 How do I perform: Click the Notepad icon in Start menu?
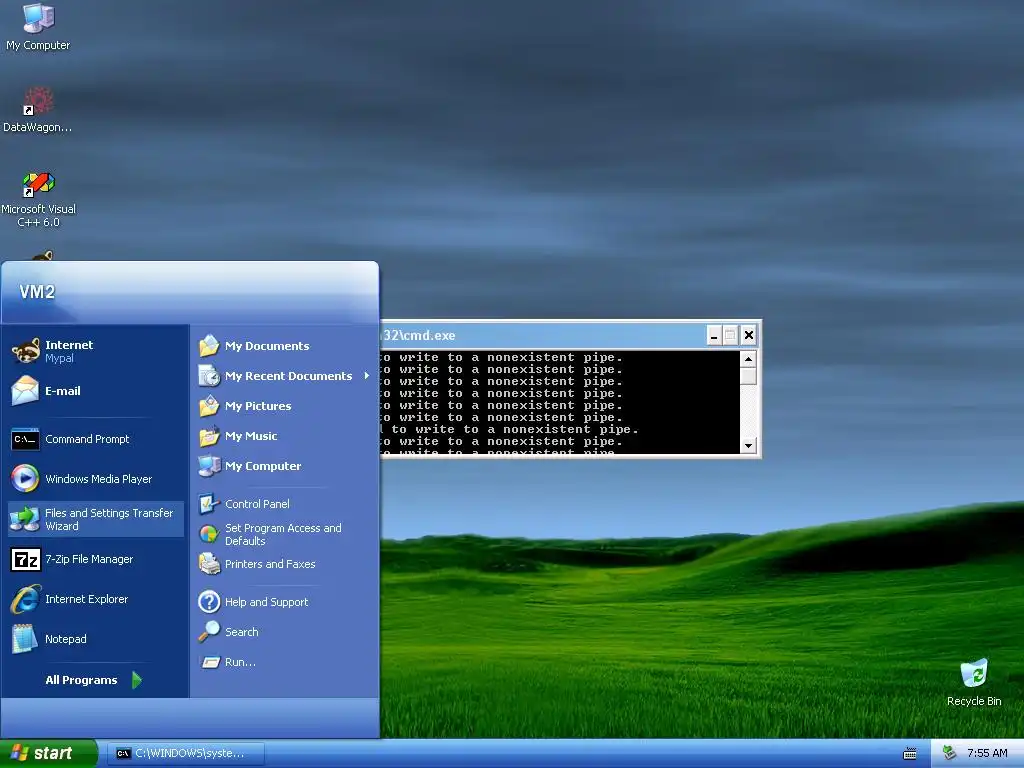pos(25,639)
